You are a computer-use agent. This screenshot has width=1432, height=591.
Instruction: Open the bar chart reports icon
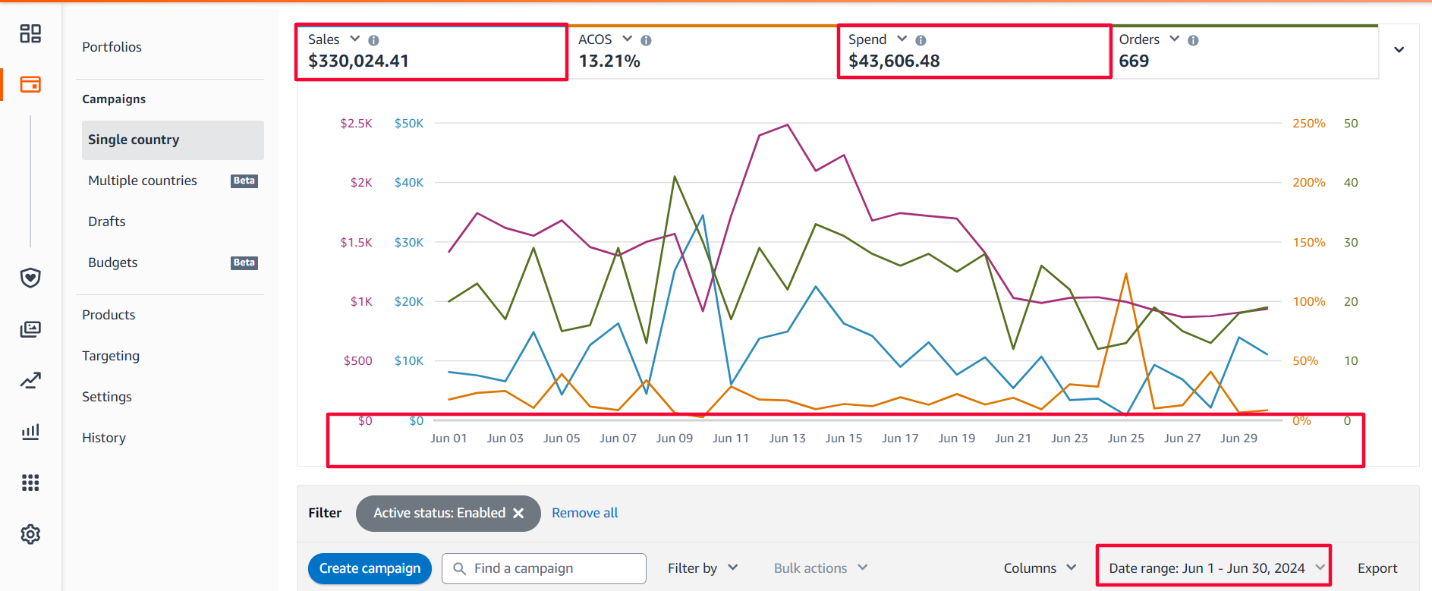(x=30, y=432)
